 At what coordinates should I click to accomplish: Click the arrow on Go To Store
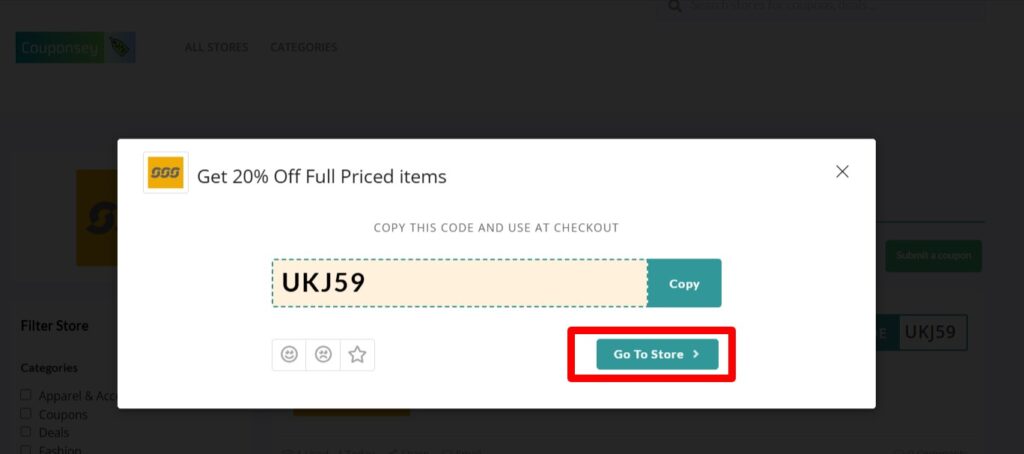(696, 354)
